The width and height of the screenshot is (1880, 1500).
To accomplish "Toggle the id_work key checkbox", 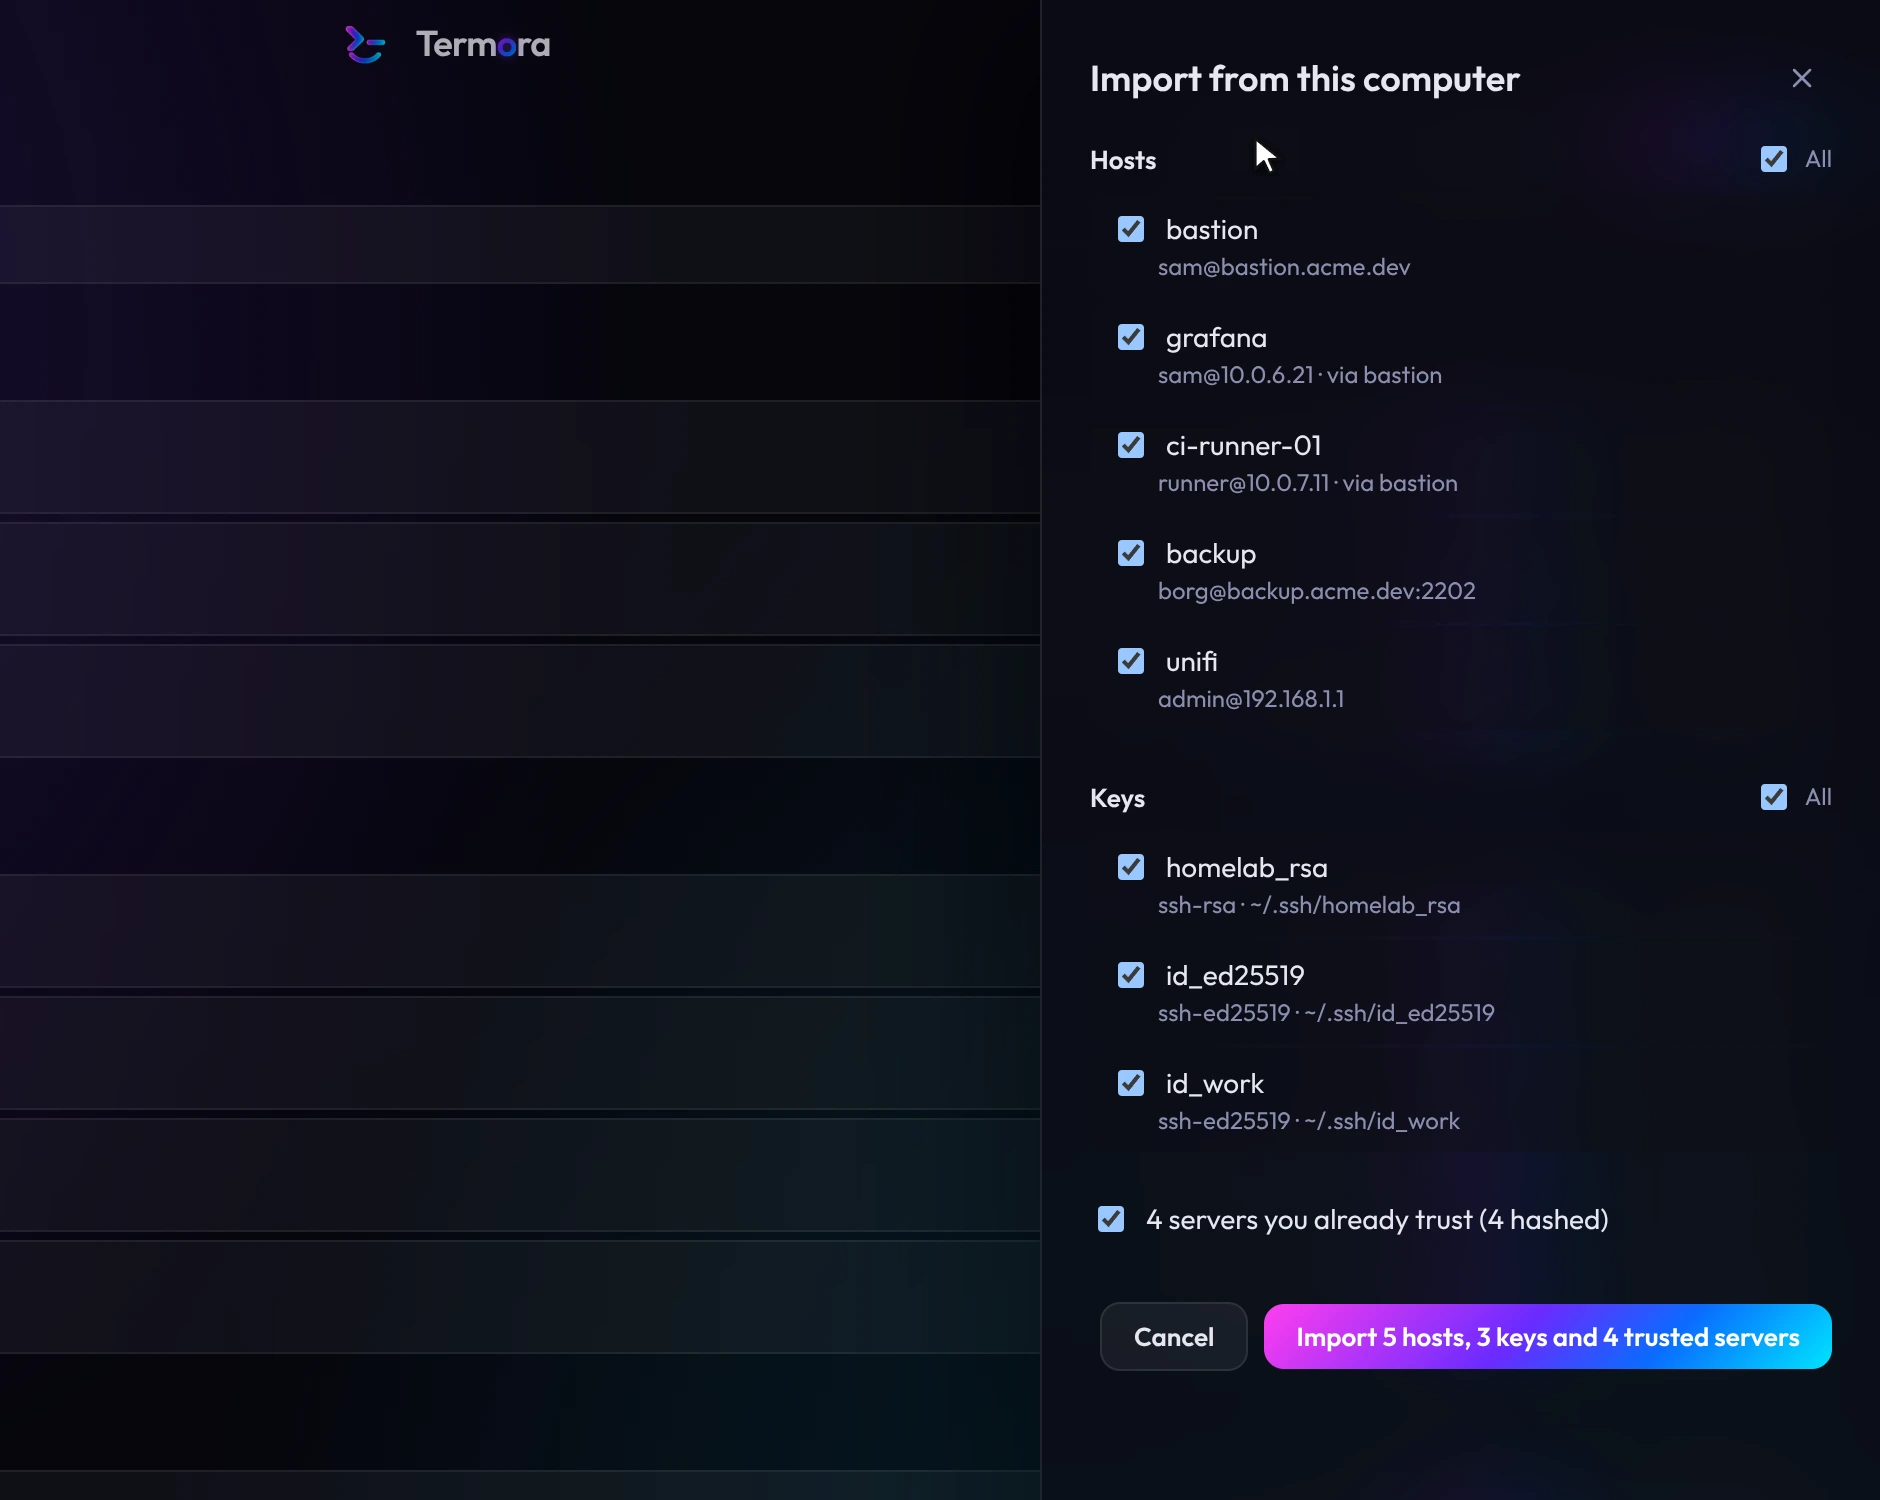I will point(1131,1083).
